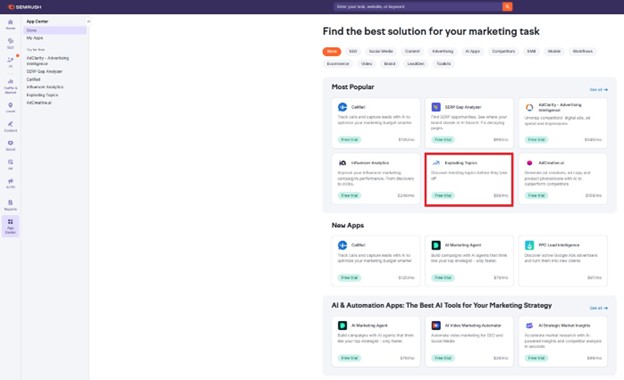Click the CallRail icon in New Apps

click(x=342, y=245)
